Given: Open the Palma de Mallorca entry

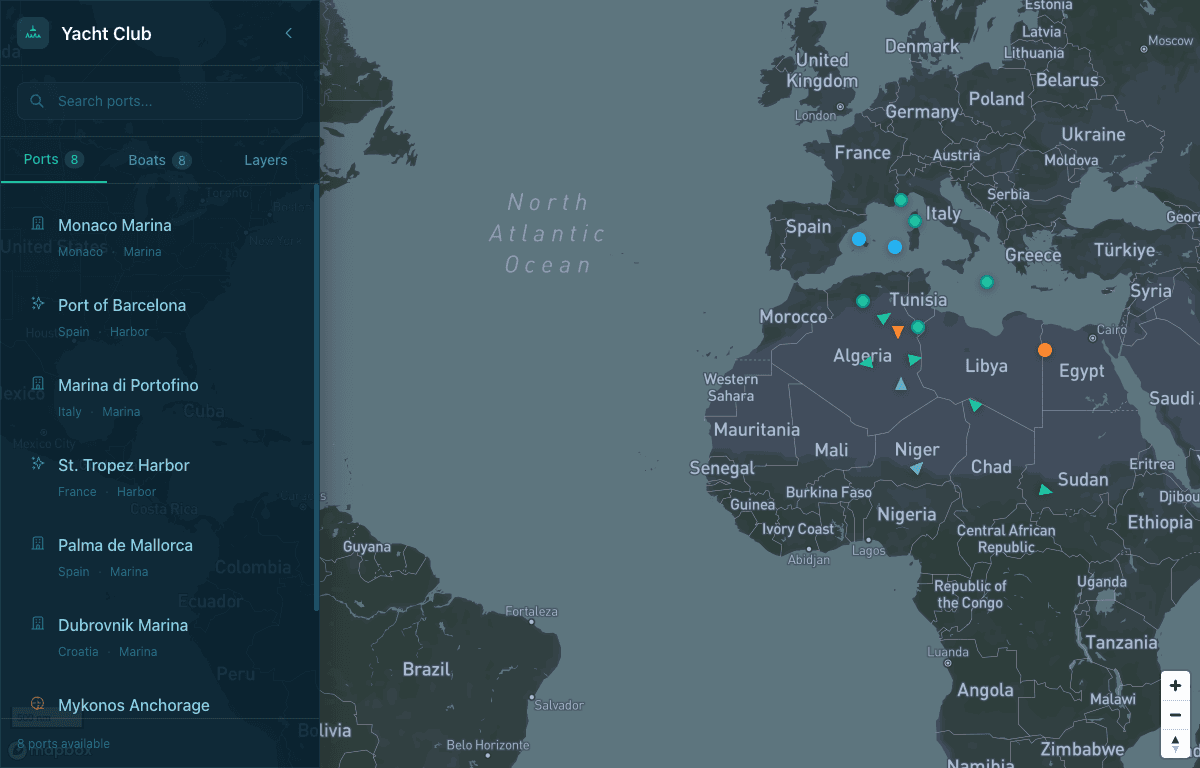Looking at the screenshot, I should (x=125, y=546).
